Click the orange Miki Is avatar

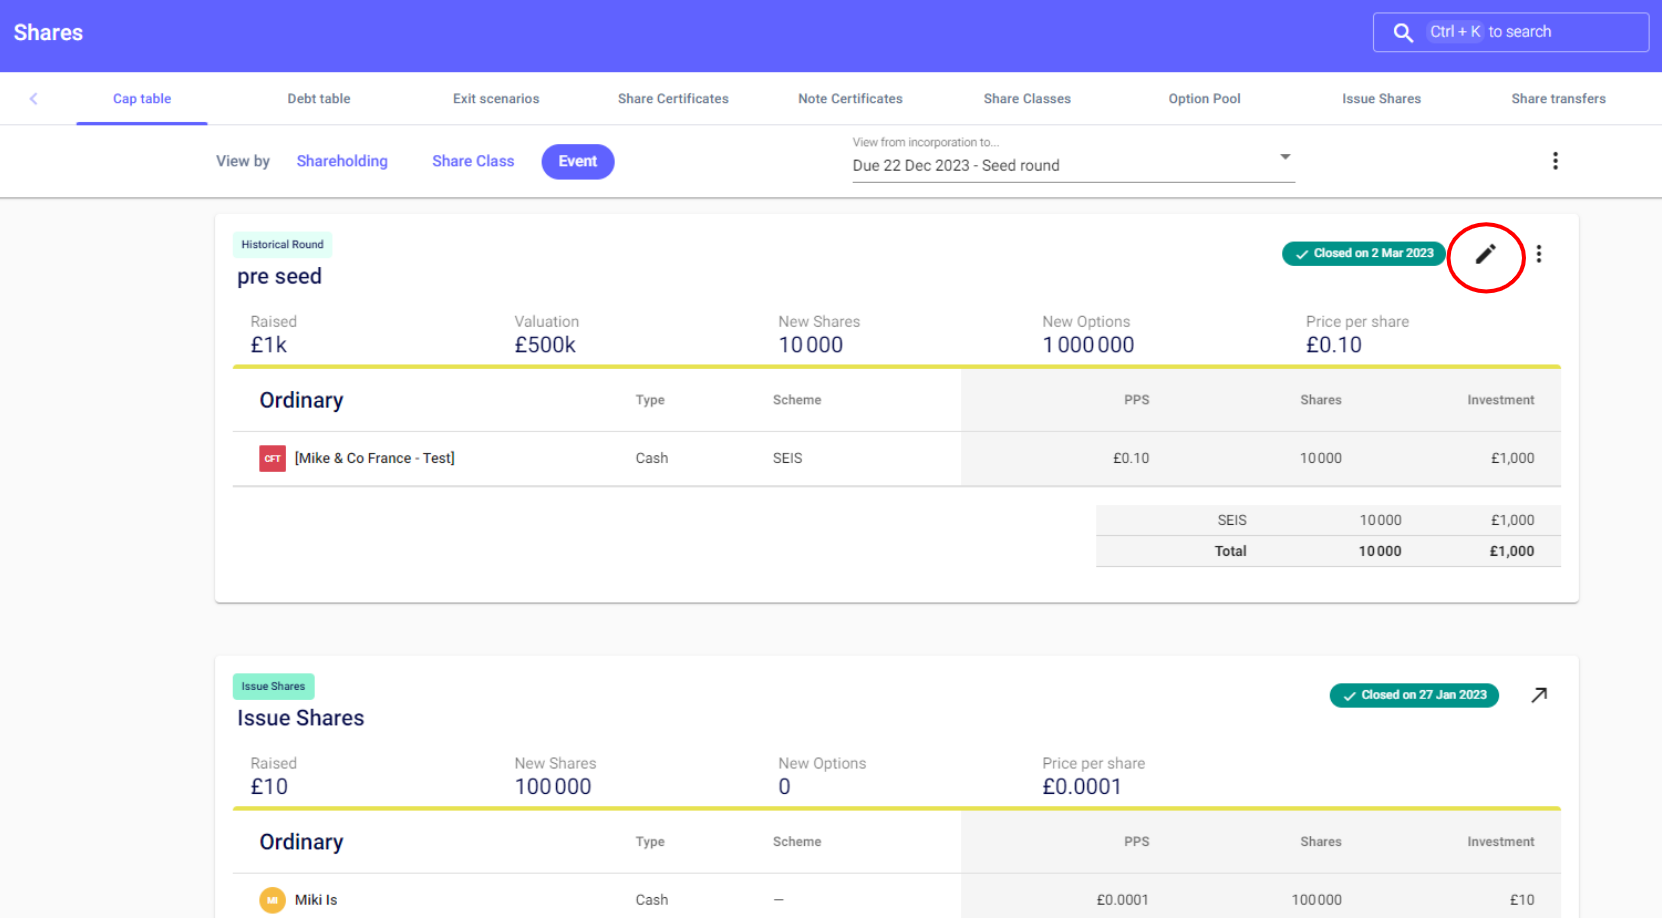click(272, 900)
